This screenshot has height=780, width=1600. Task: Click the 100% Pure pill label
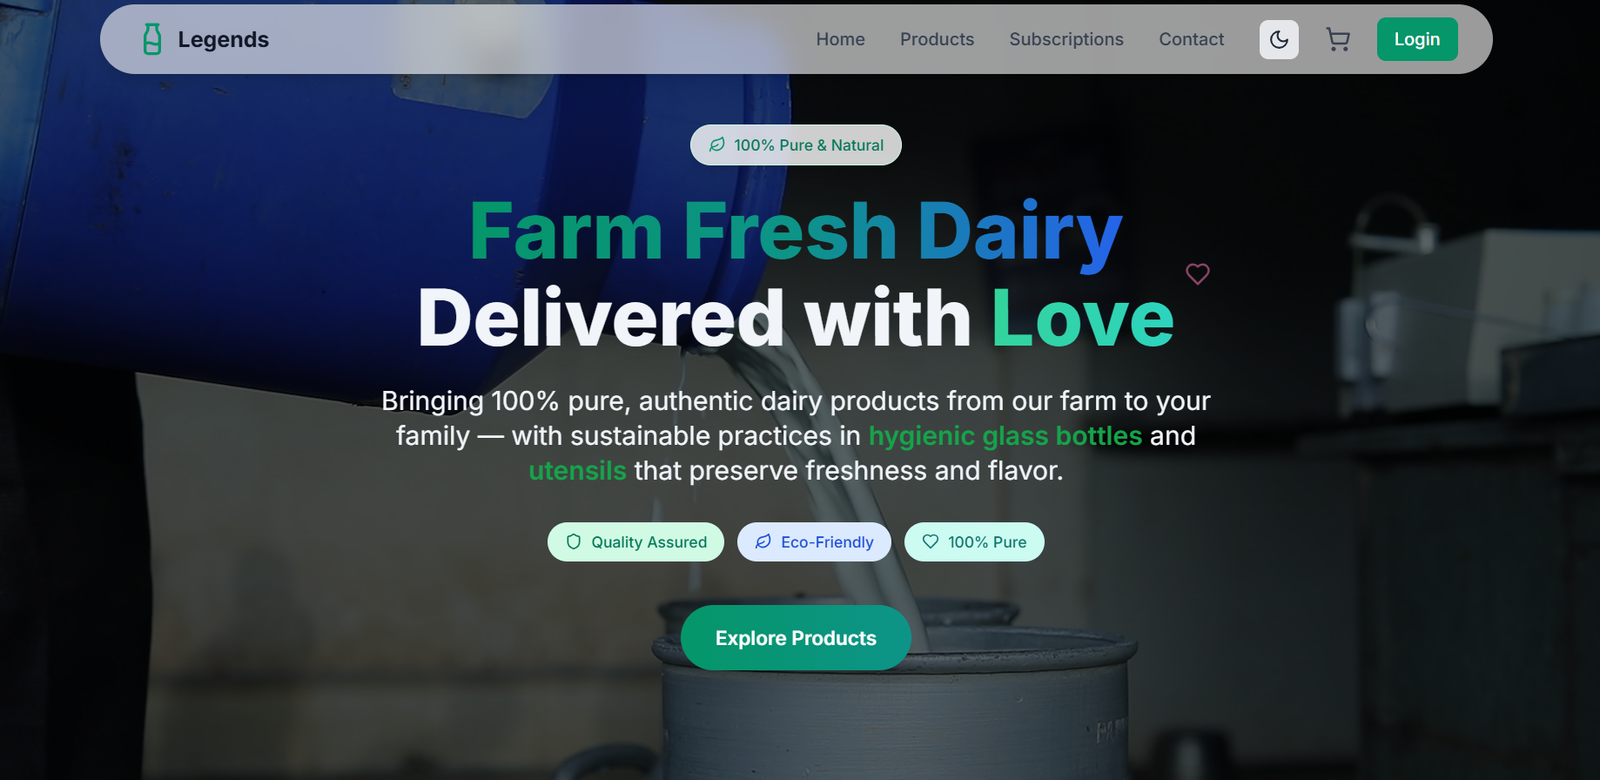(x=987, y=542)
